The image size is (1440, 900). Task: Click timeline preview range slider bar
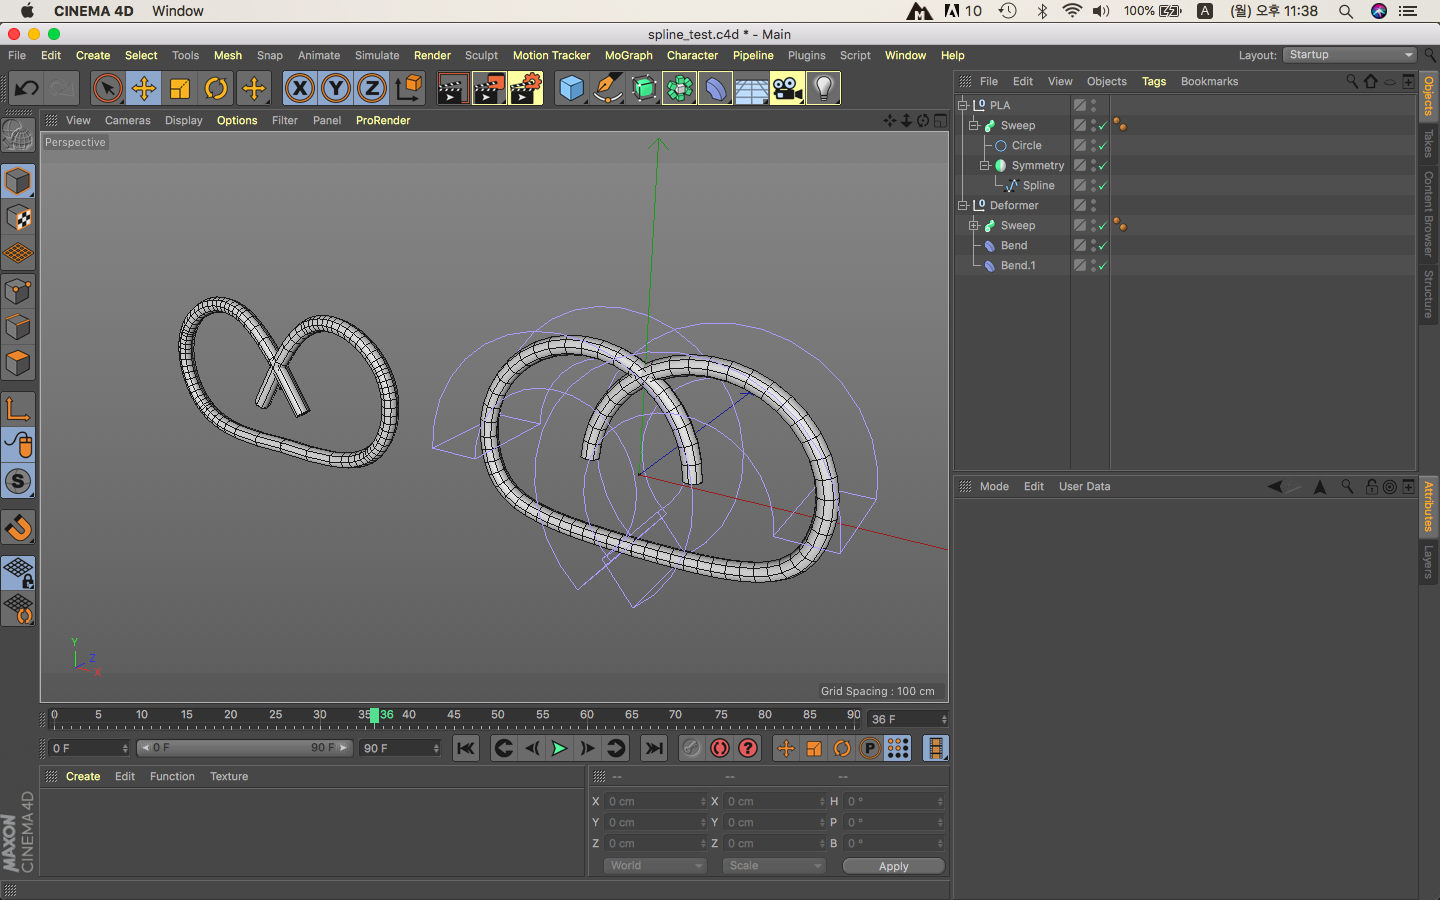coord(245,748)
